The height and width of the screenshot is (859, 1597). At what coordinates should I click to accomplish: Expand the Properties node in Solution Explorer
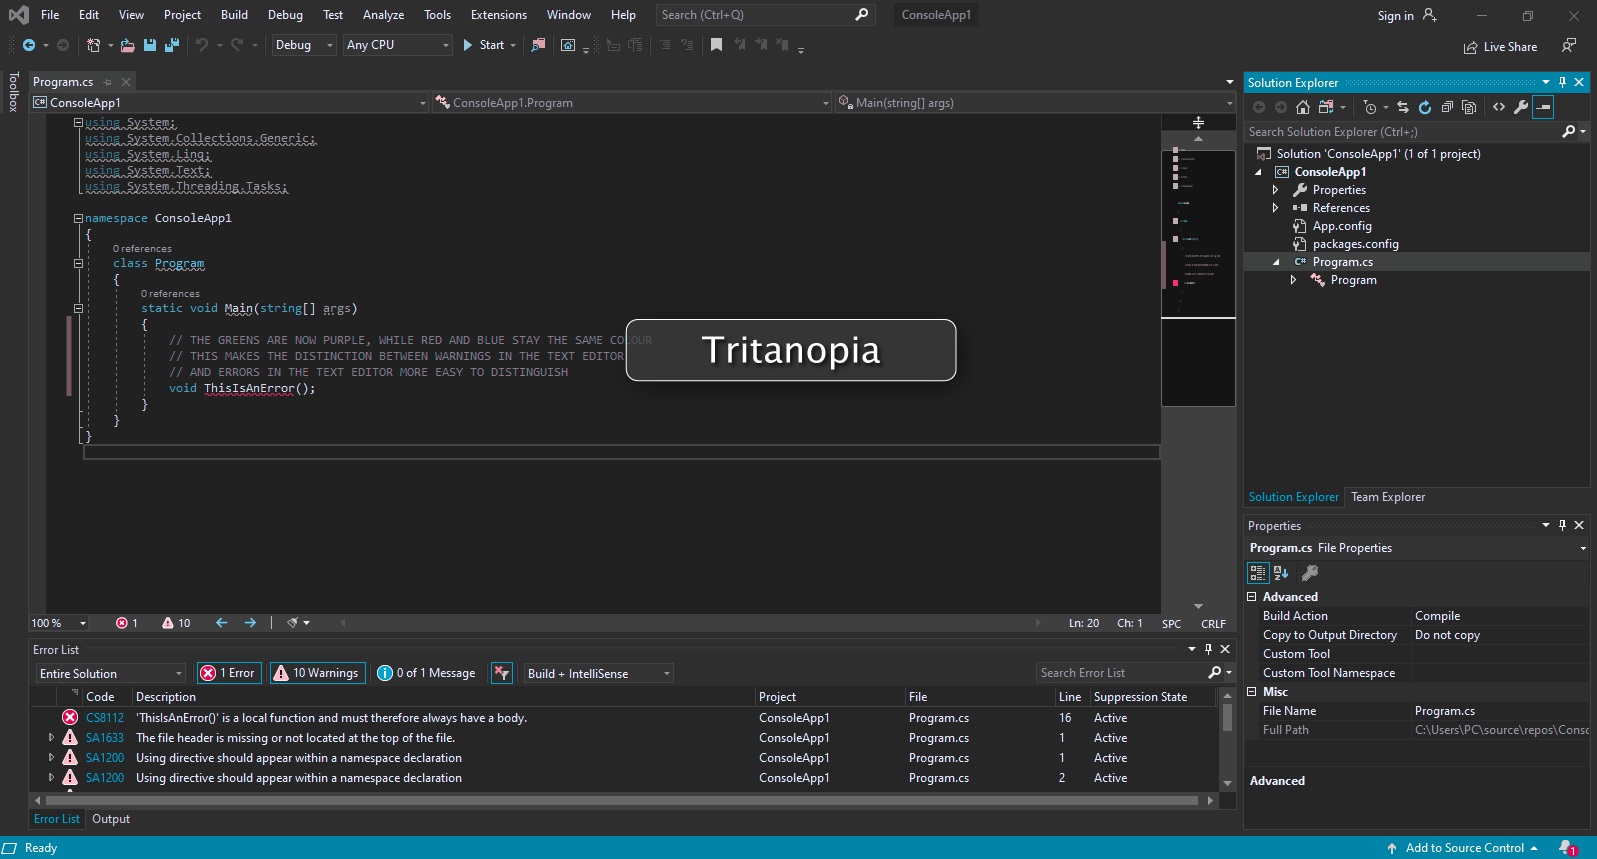[x=1275, y=190]
